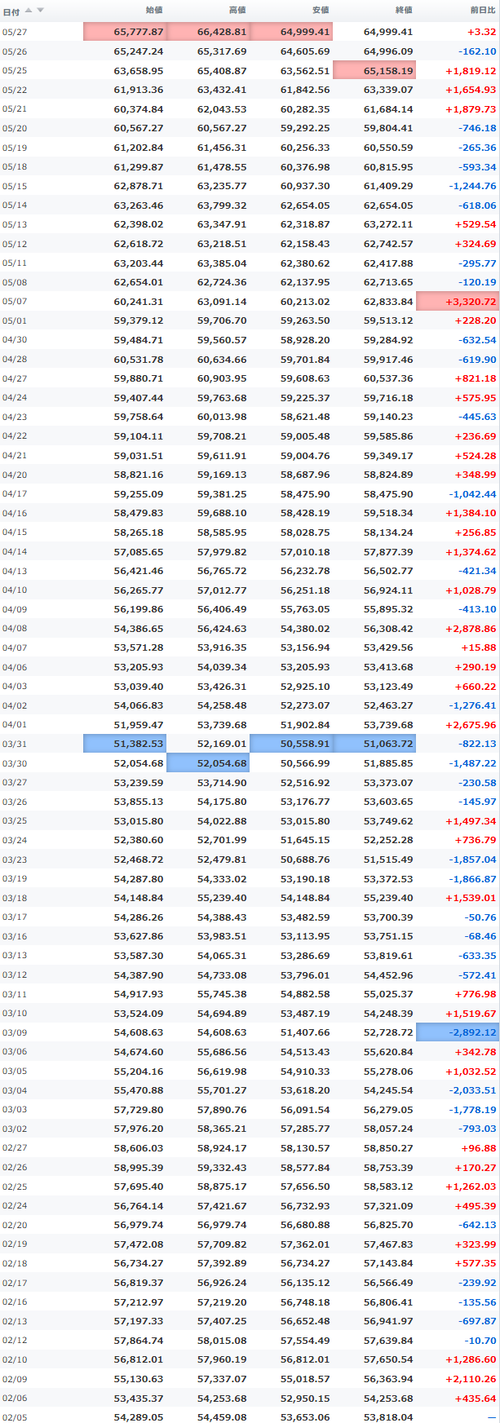The image size is (500, 1423).
Task: Select highlighted high price 66,428.81
Action: 208,32
